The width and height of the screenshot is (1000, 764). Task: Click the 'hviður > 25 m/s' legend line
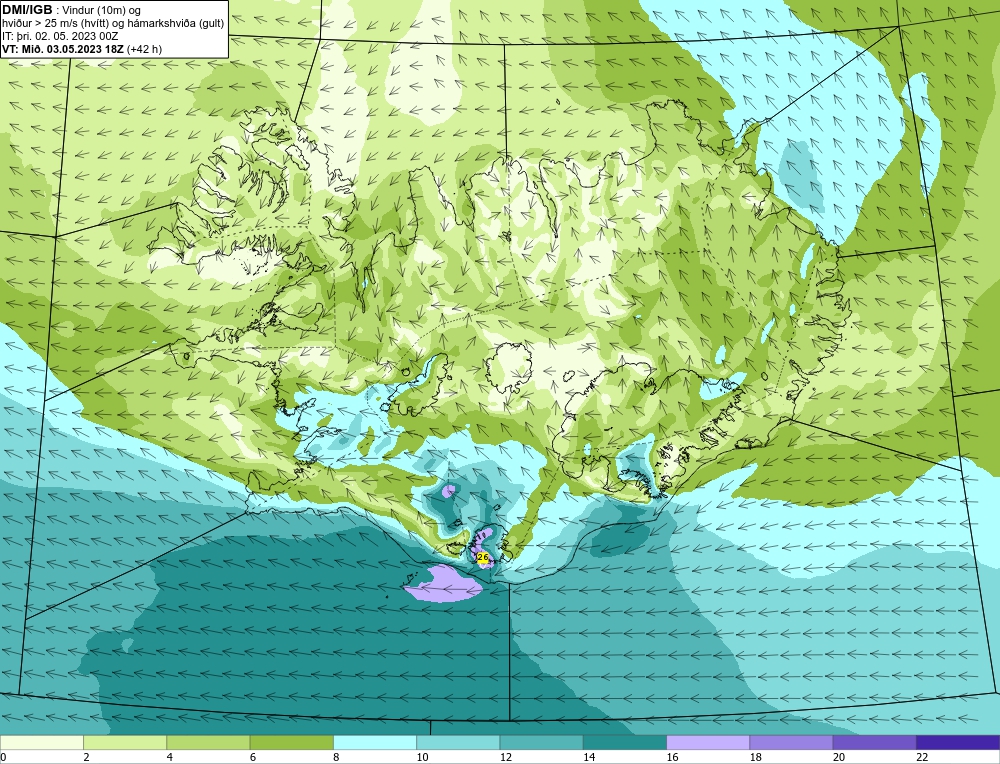point(114,23)
